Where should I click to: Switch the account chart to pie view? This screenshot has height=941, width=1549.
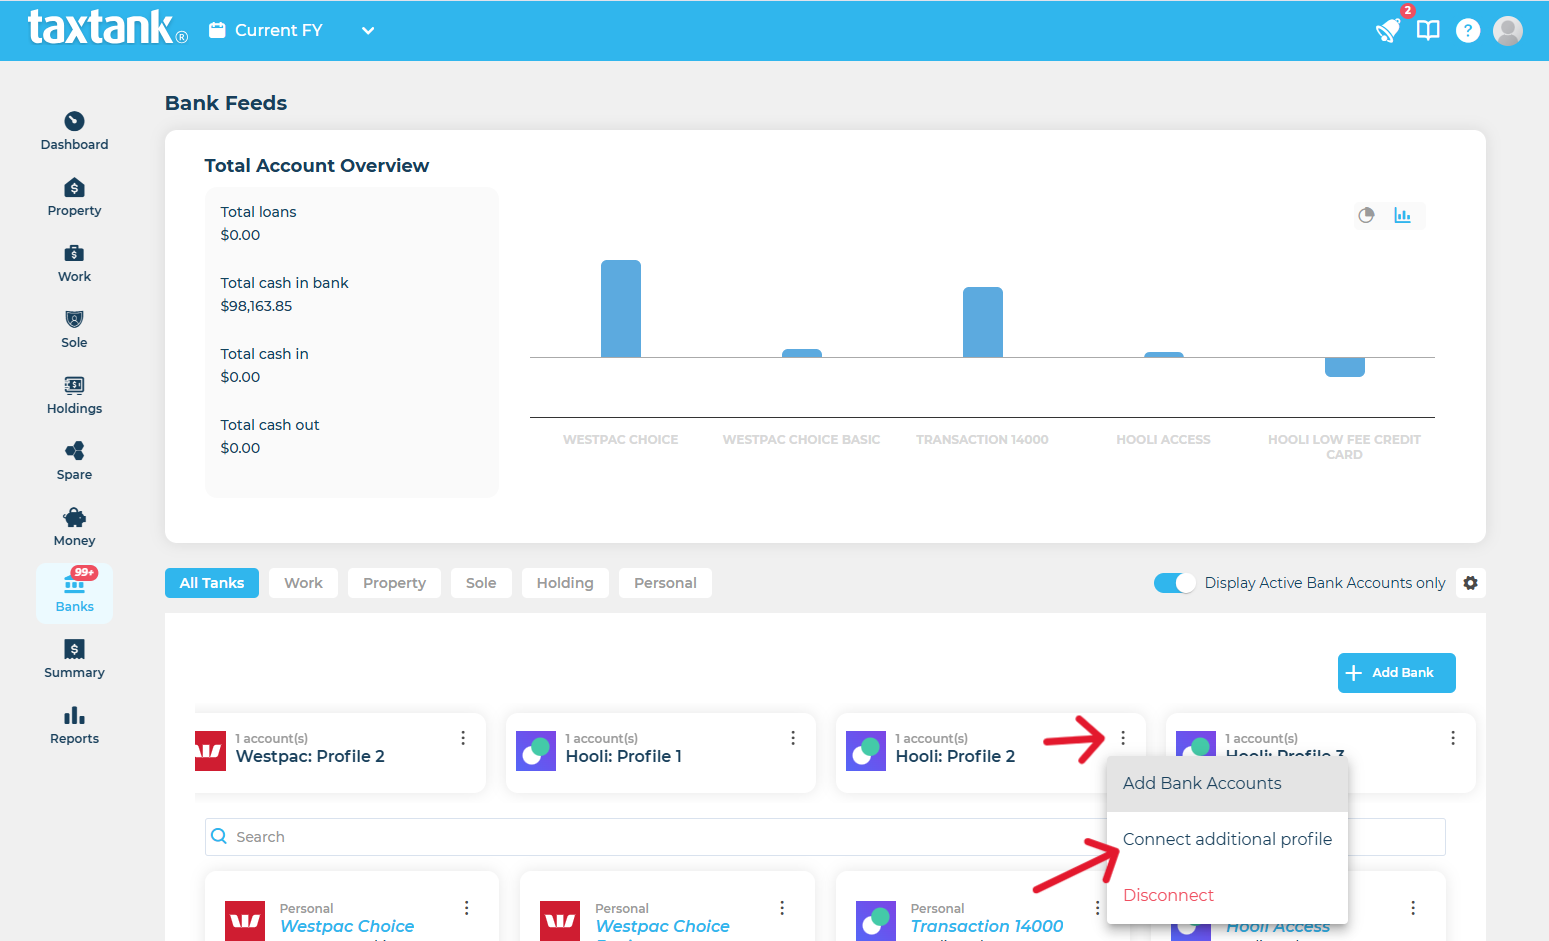(x=1367, y=215)
